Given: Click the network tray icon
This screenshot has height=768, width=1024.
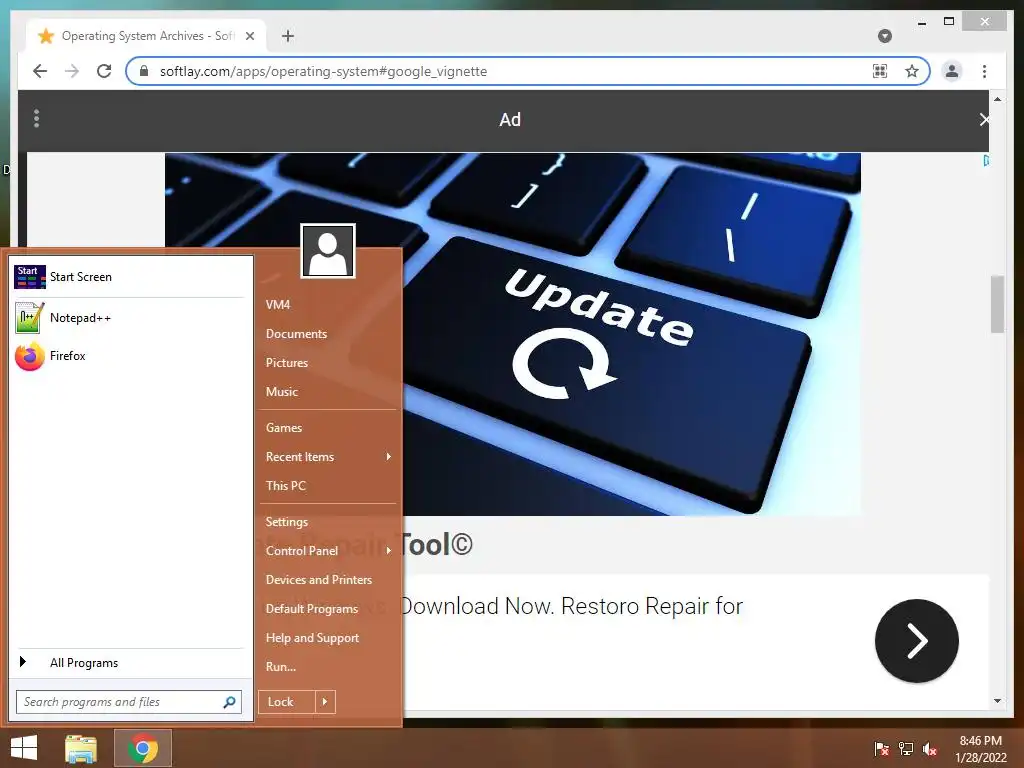Looking at the screenshot, I should click(x=906, y=748).
